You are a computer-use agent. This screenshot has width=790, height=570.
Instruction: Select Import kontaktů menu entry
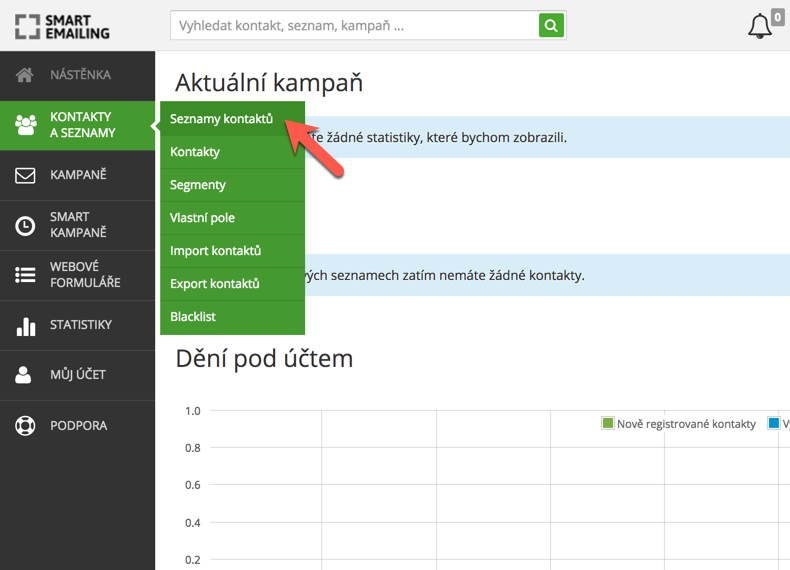(215, 251)
